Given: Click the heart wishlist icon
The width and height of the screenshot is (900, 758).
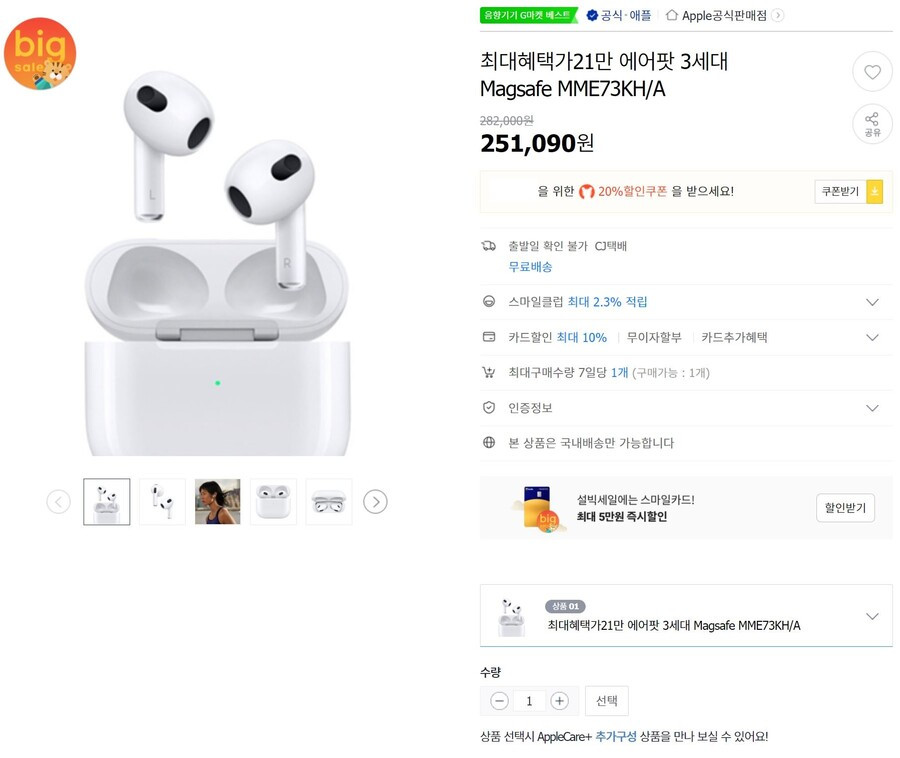Looking at the screenshot, I should pos(872,72).
